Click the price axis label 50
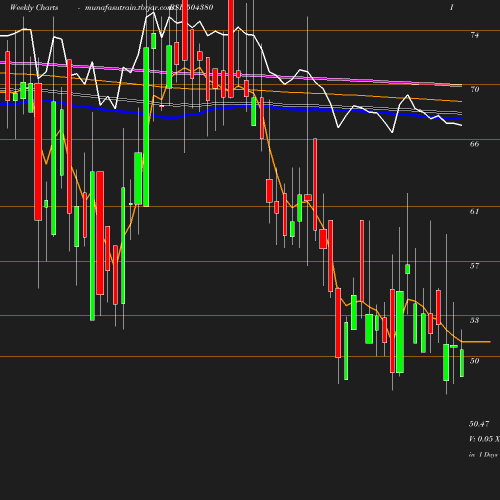500x500 pixels. pos(475,361)
